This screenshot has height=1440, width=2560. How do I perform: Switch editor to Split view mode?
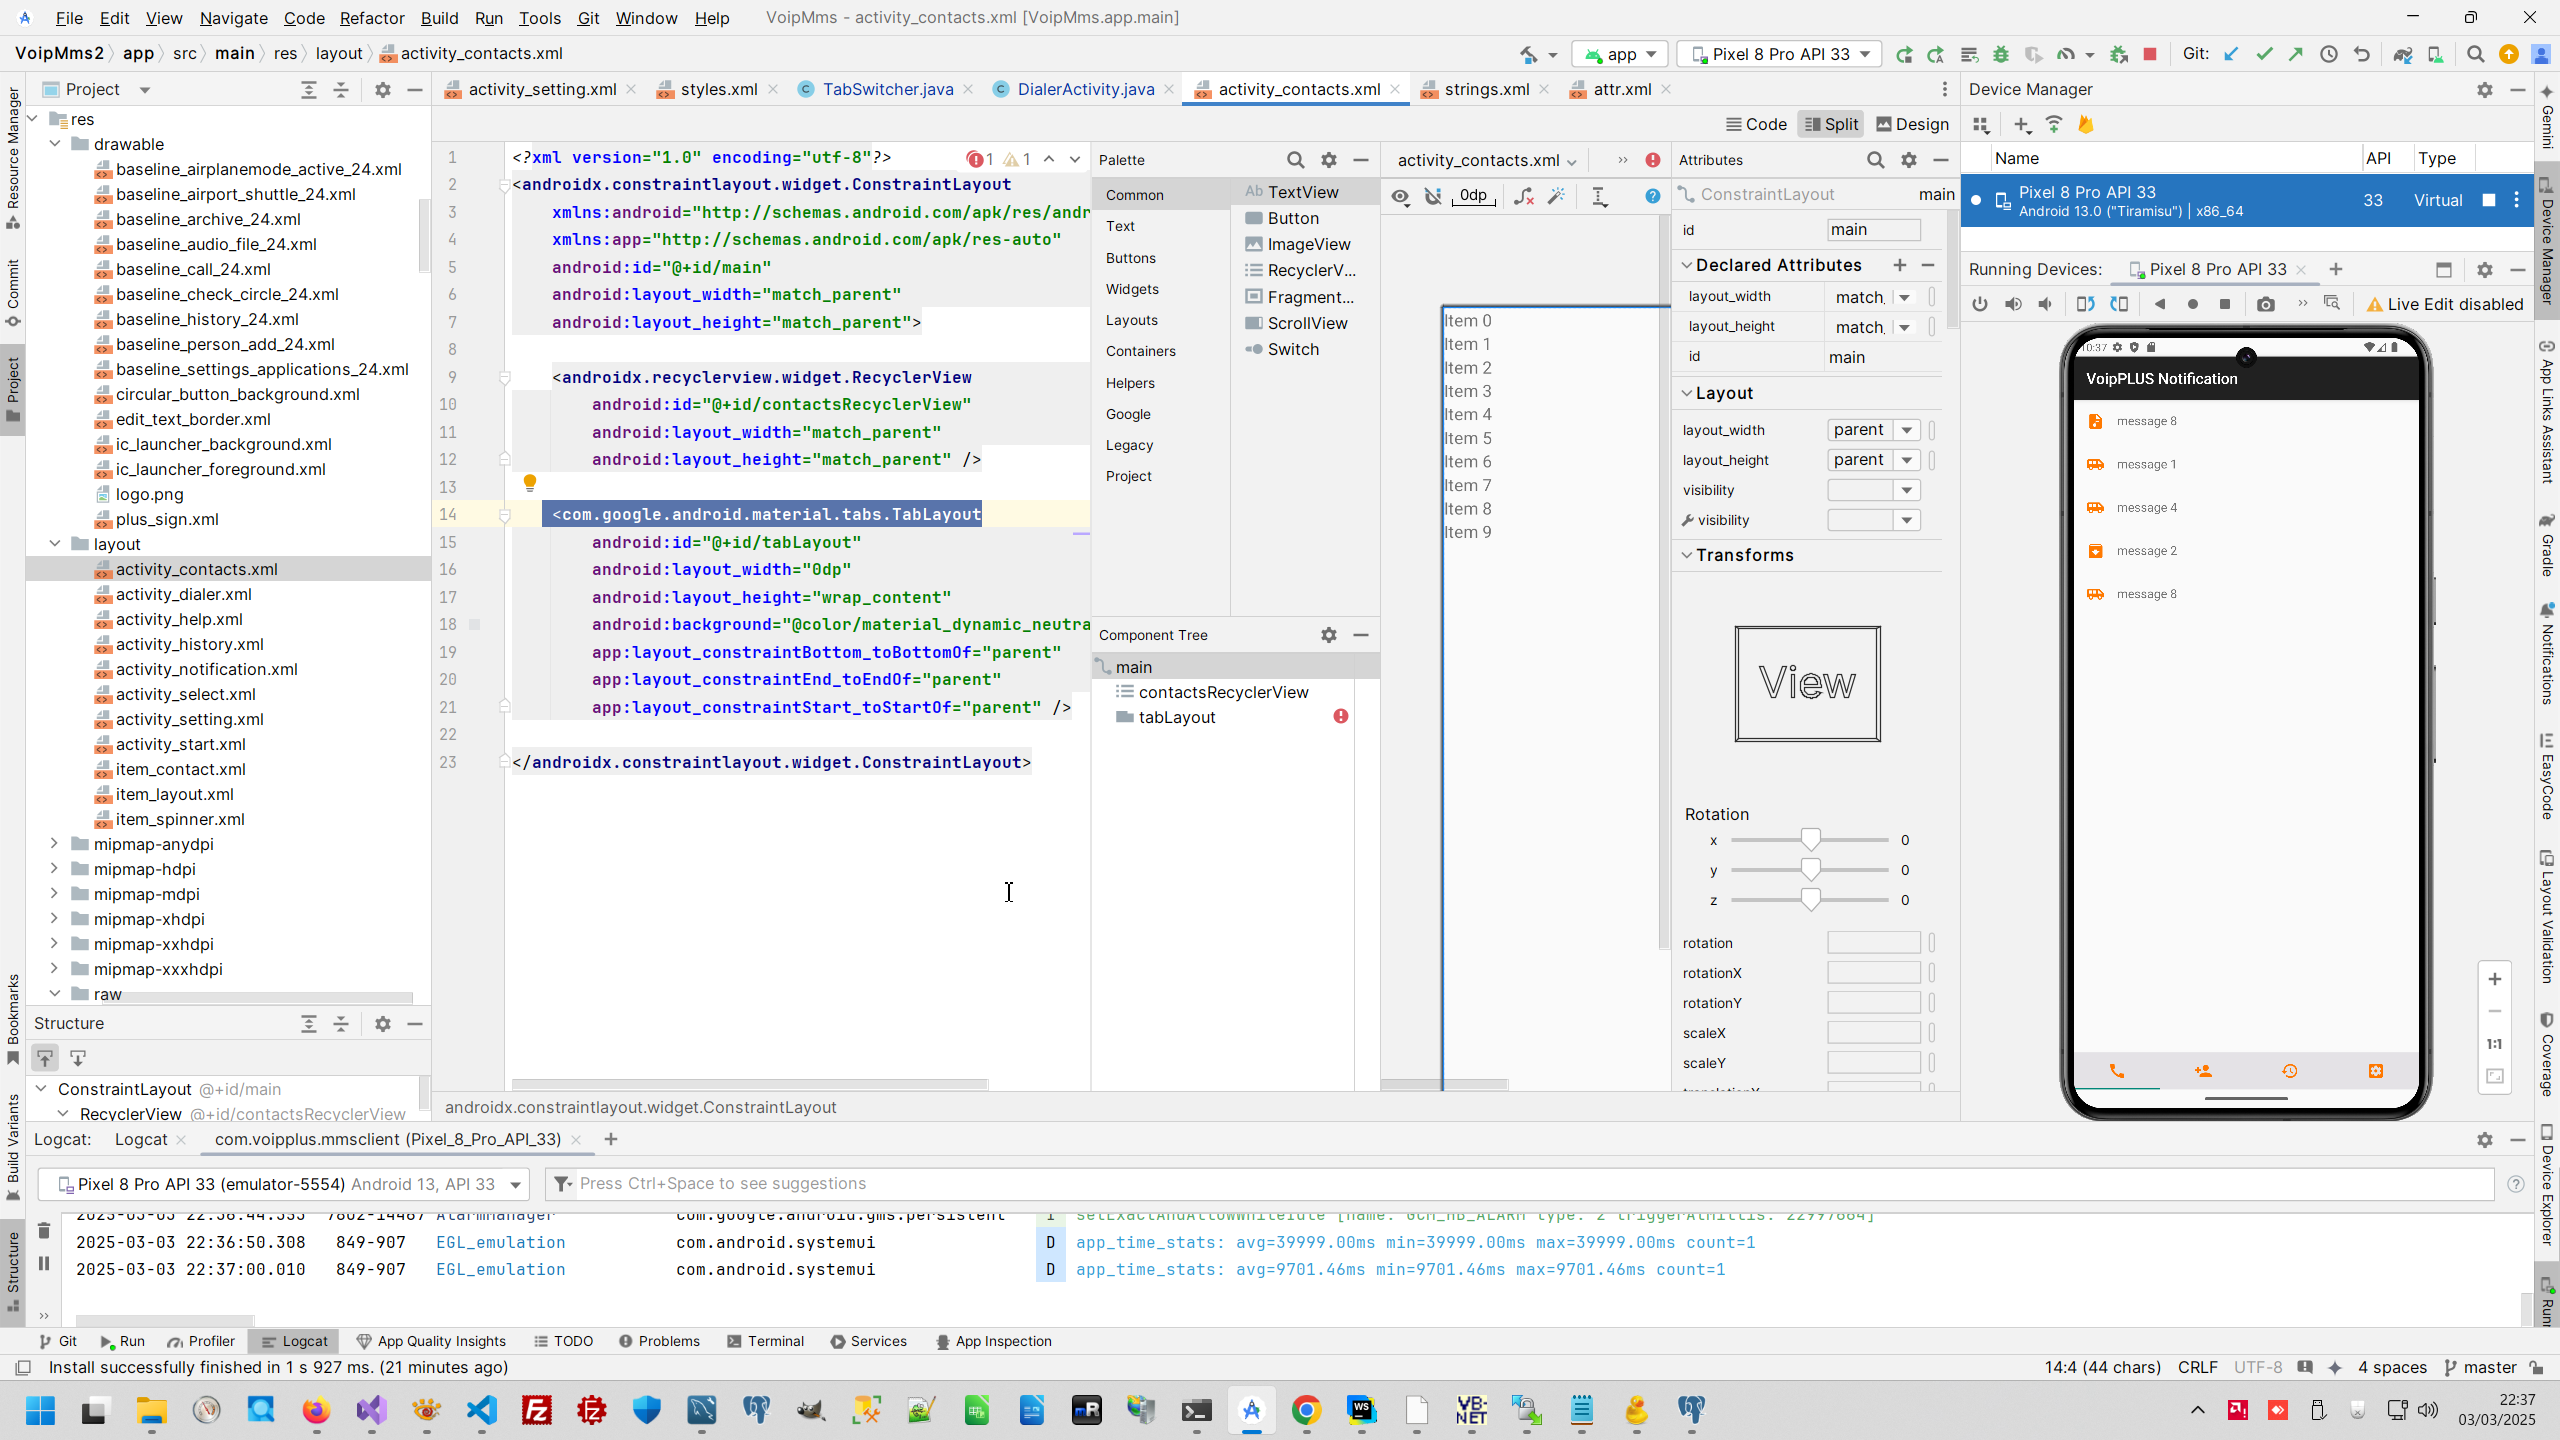click(1831, 124)
